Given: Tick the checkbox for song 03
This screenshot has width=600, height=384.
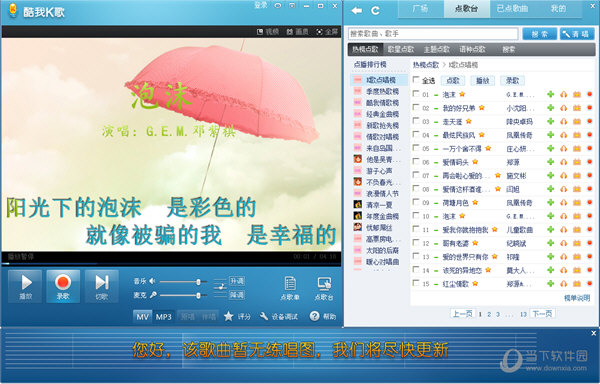Looking at the screenshot, I should pos(416,120).
